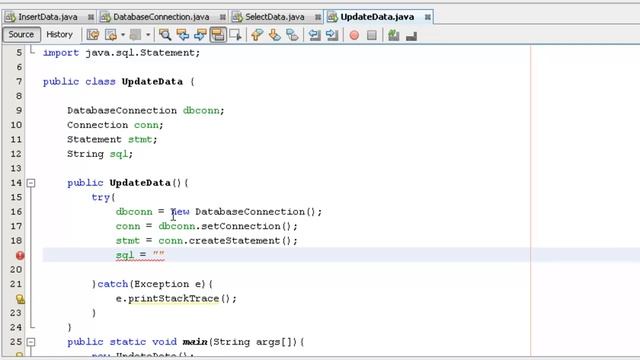The image size is (640, 360).
Task: Shift Line Left using the toolbar icon
Action: click(314, 35)
